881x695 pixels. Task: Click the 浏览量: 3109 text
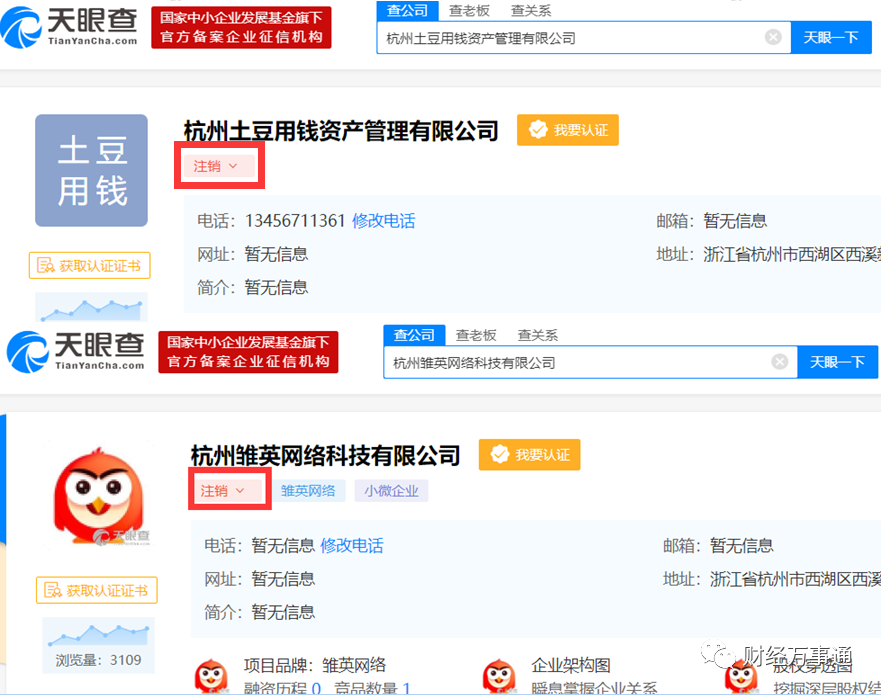pos(98,660)
